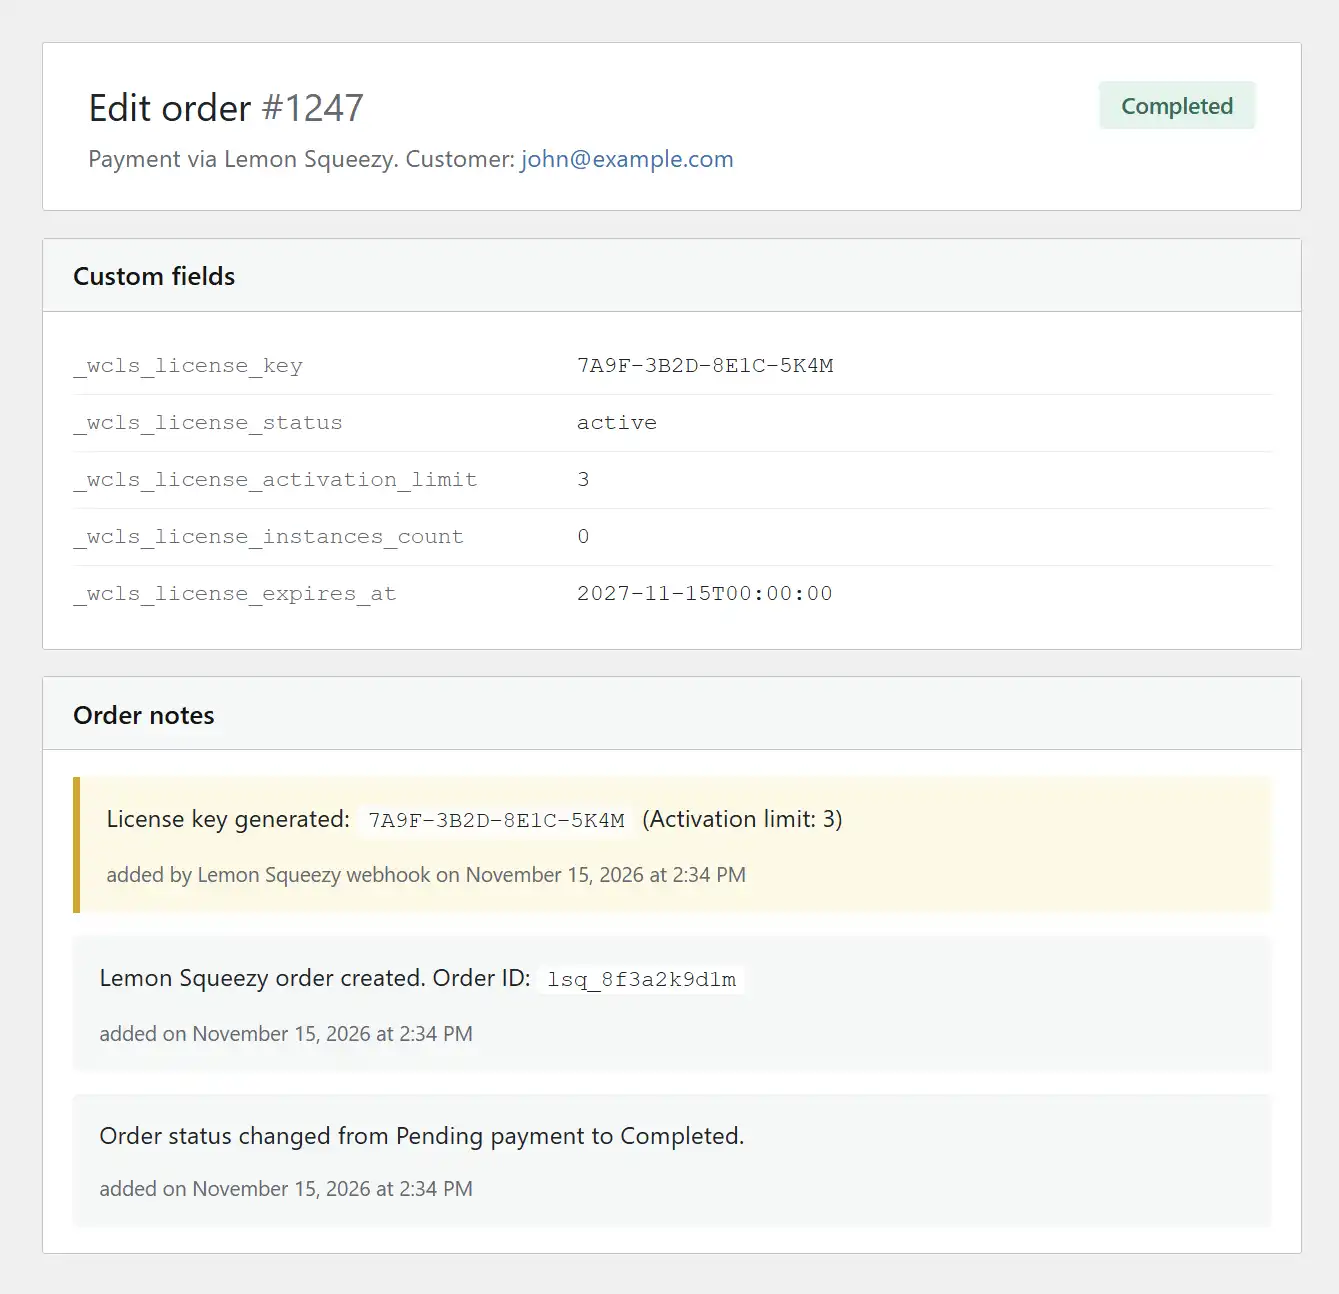Click the activation limit value 3
The height and width of the screenshot is (1294, 1339).
tap(584, 479)
